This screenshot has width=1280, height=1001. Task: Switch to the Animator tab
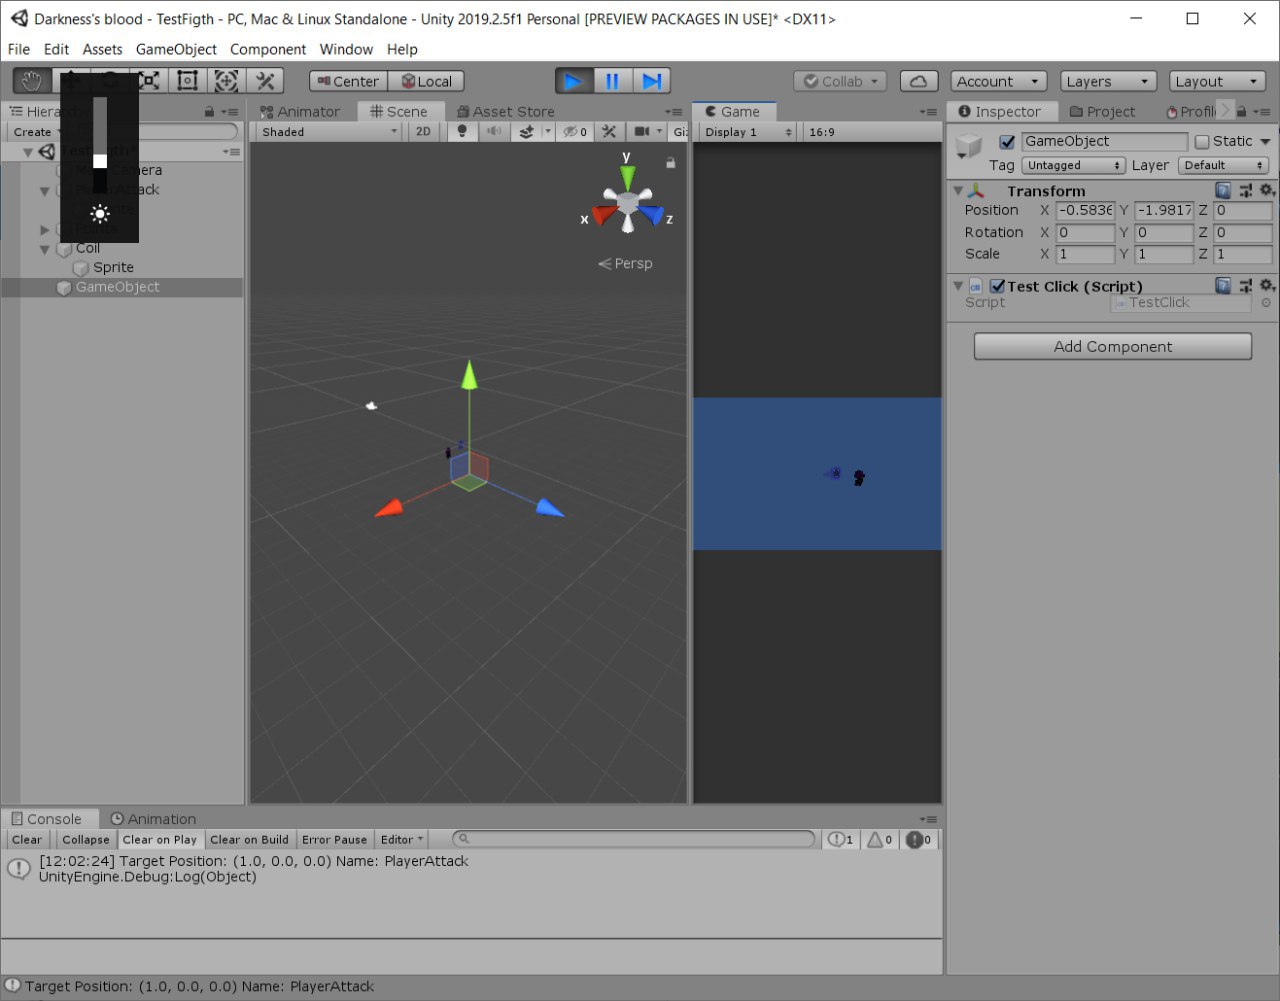pyautogui.click(x=300, y=112)
